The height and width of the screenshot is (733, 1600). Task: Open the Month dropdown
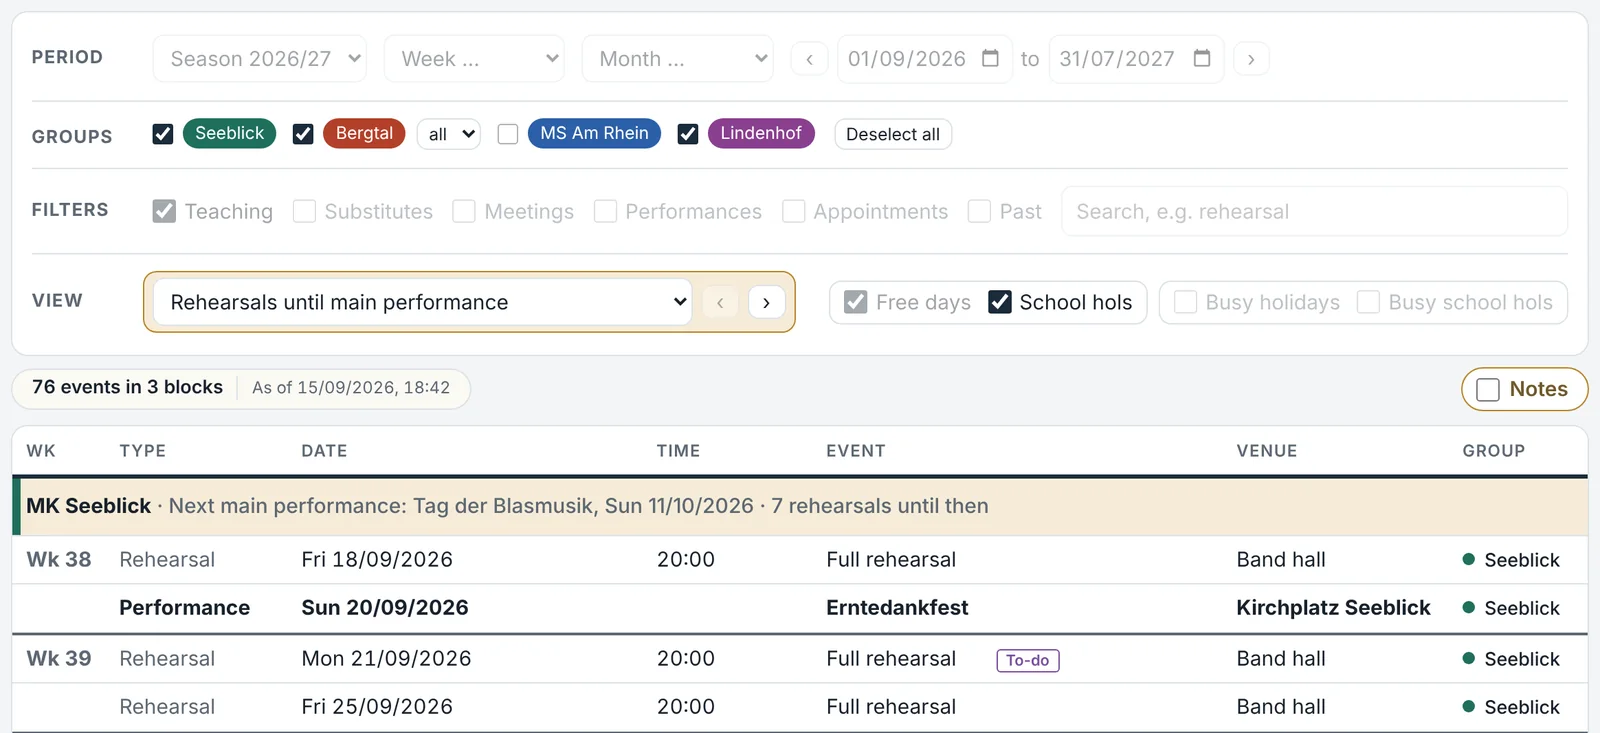678,59
